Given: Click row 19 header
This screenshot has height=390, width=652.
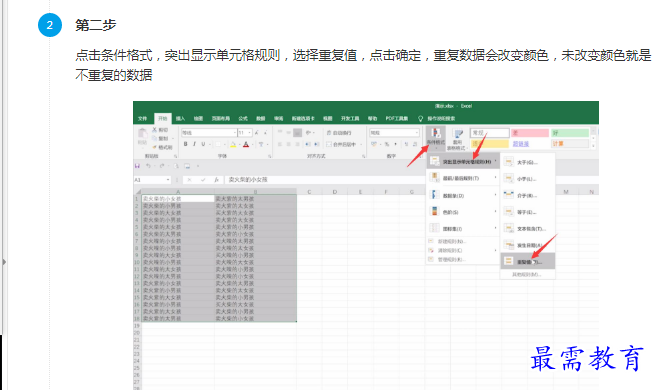Looking at the screenshot, I should pos(137,326).
